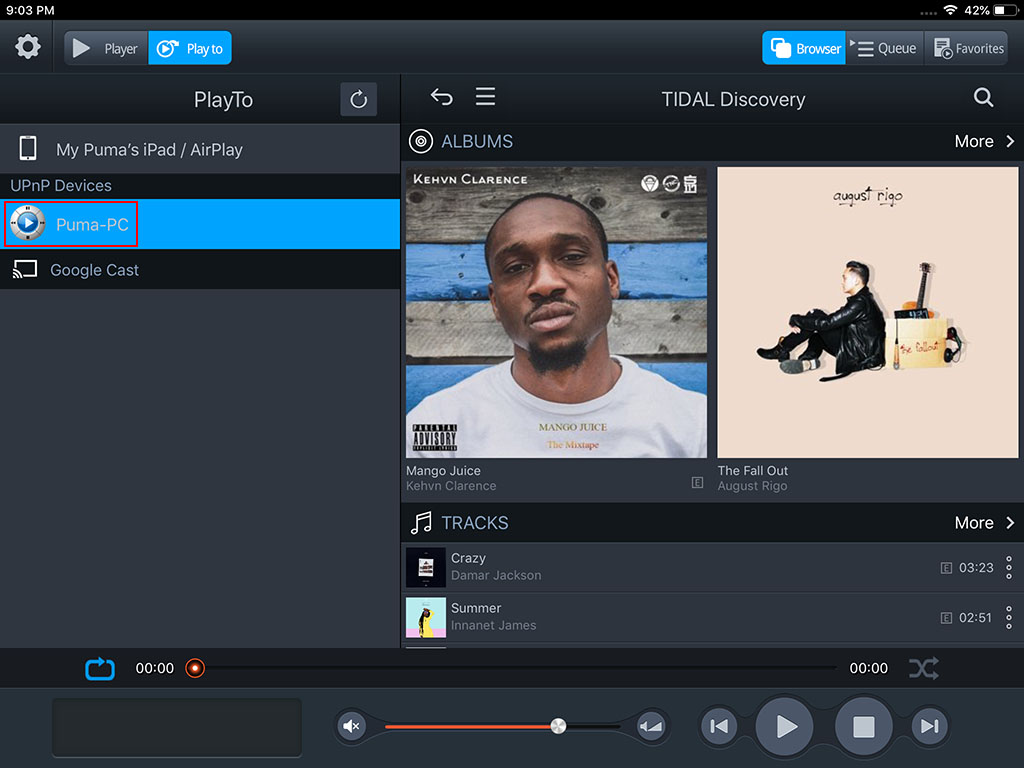Click Summer track thumbnail
Screen dimensions: 1024x768
[426, 617]
